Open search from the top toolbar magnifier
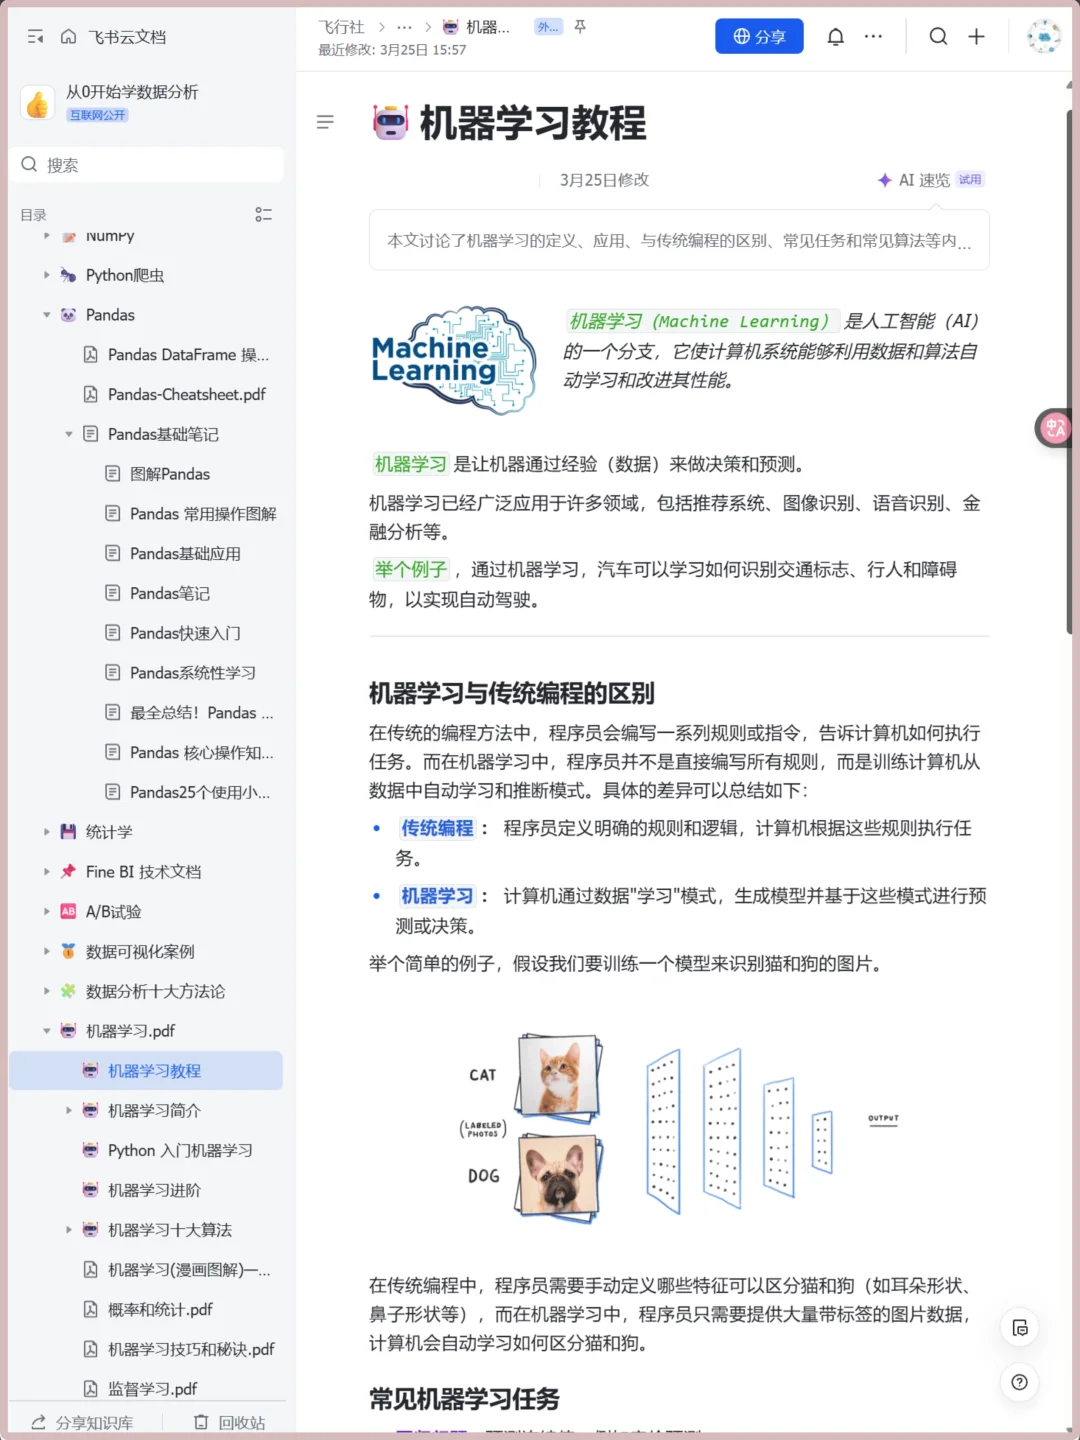Image resolution: width=1080 pixels, height=1440 pixels. tap(938, 36)
